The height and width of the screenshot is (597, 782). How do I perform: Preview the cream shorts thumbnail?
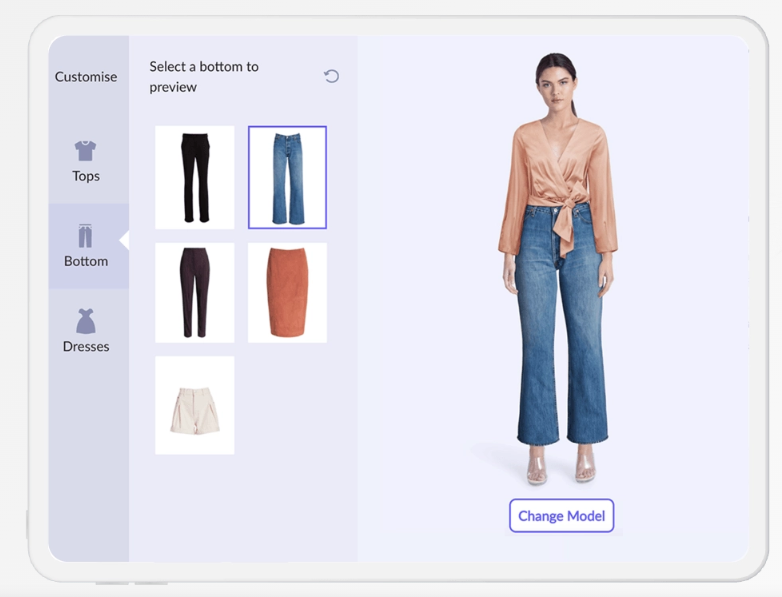pos(195,405)
